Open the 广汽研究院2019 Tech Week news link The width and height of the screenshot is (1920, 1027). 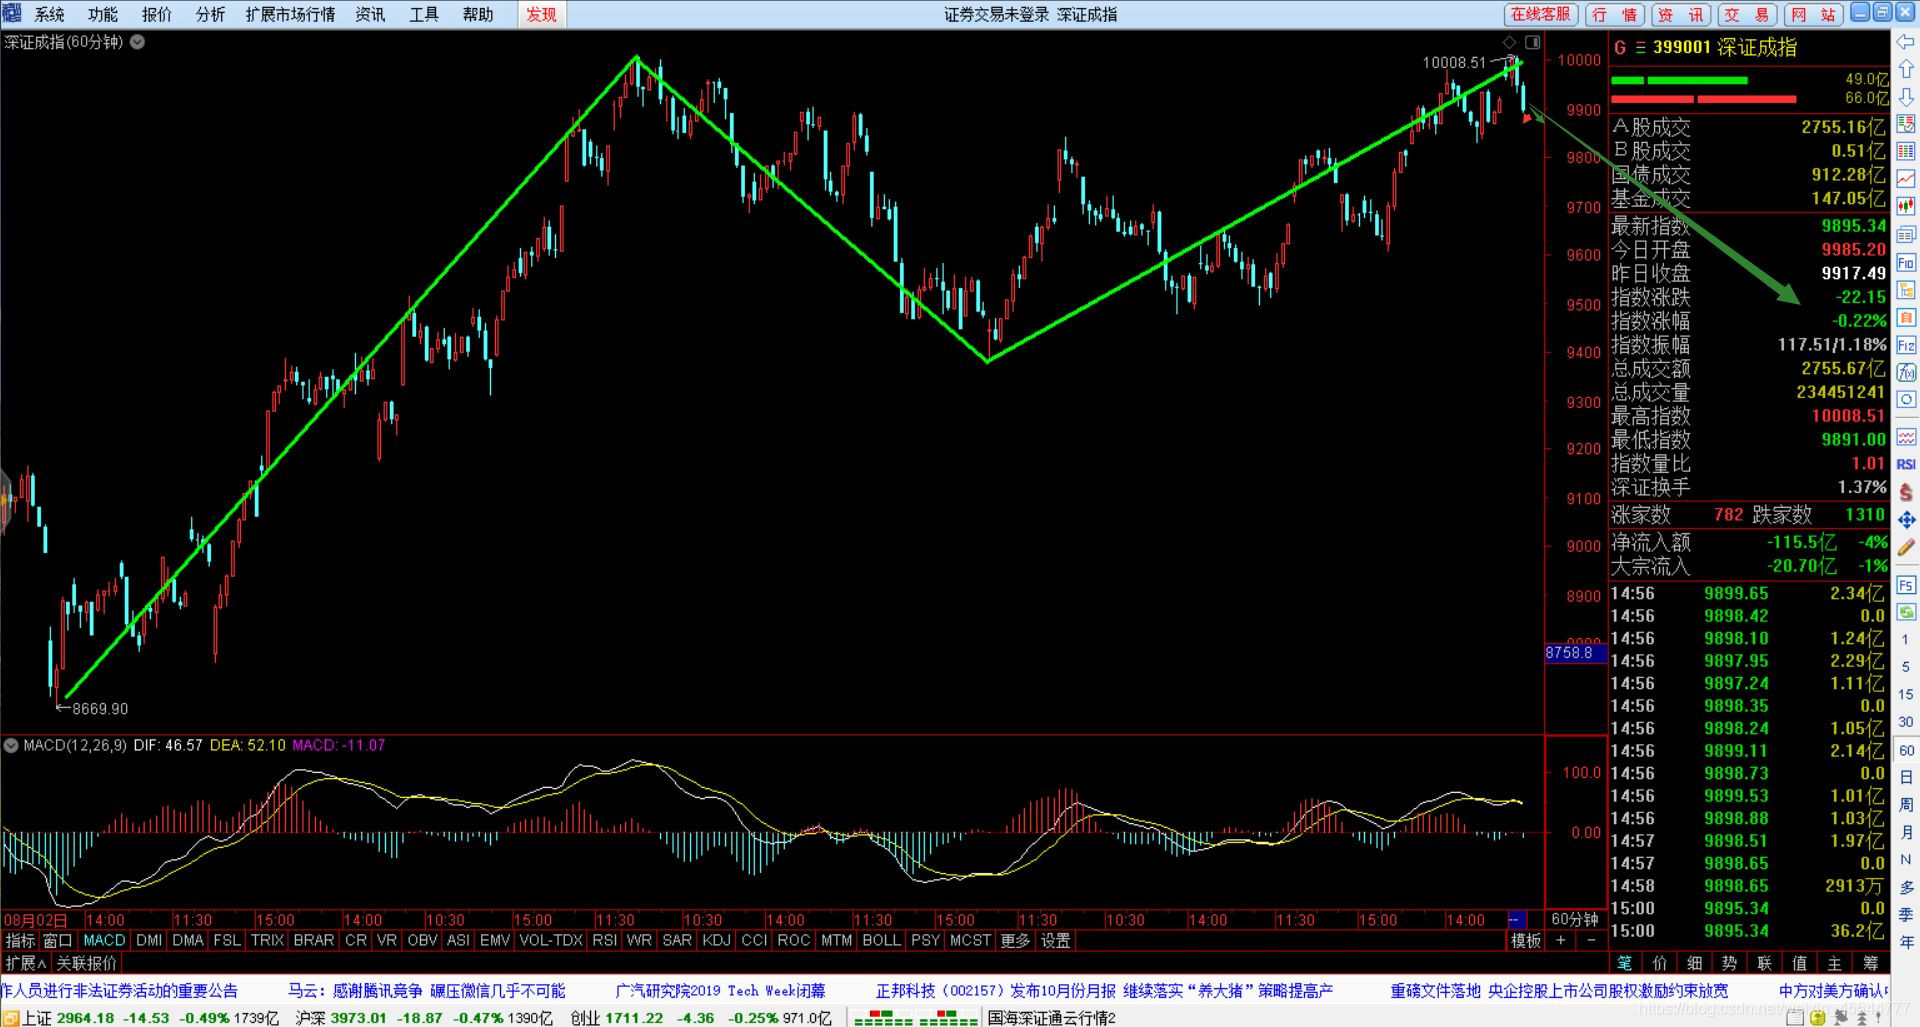pos(720,991)
